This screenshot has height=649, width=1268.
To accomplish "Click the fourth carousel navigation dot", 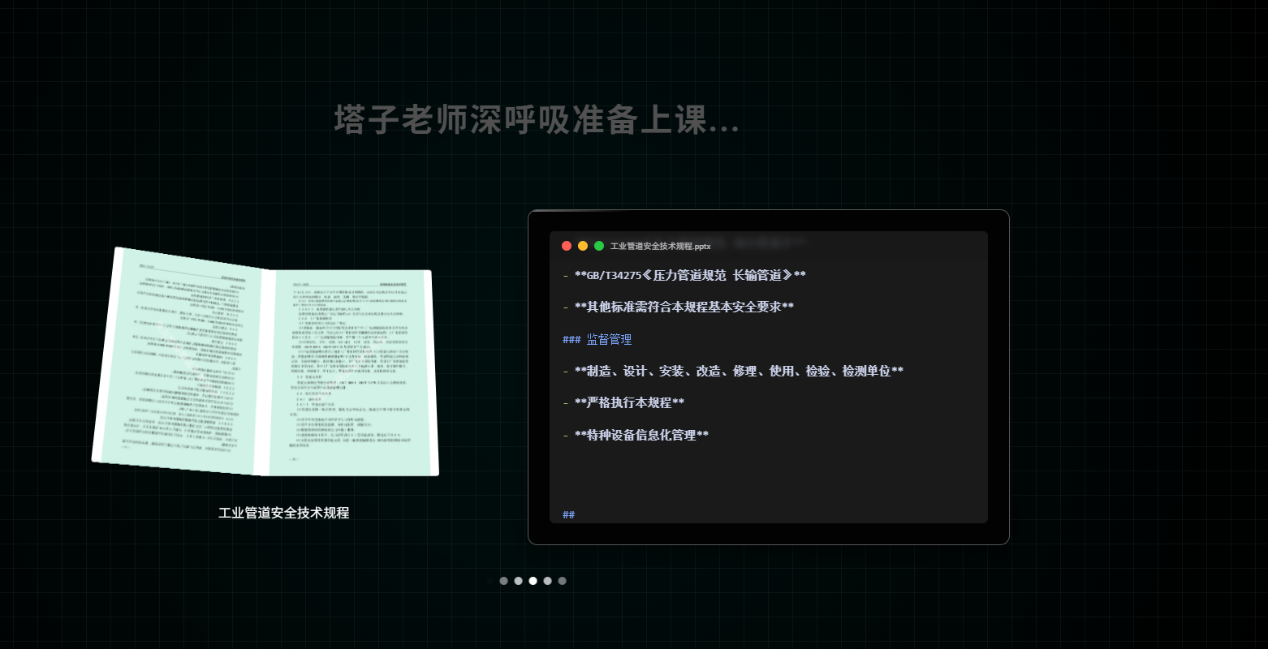I will pos(547,580).
